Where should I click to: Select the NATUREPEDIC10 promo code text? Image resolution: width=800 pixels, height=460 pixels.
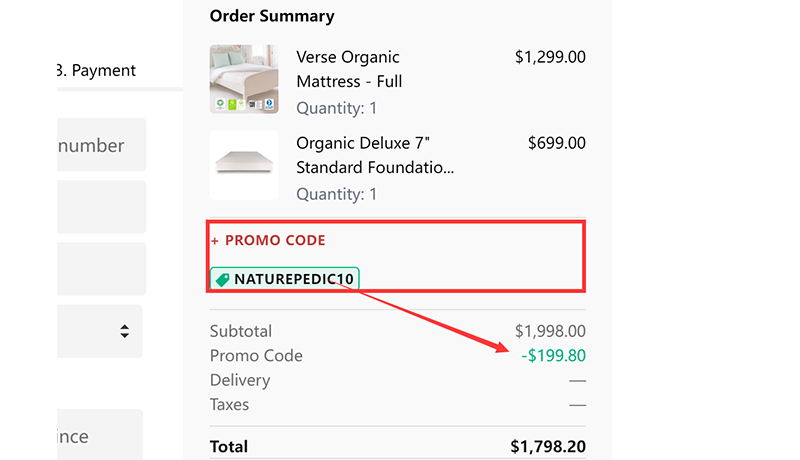pos(293,280)
